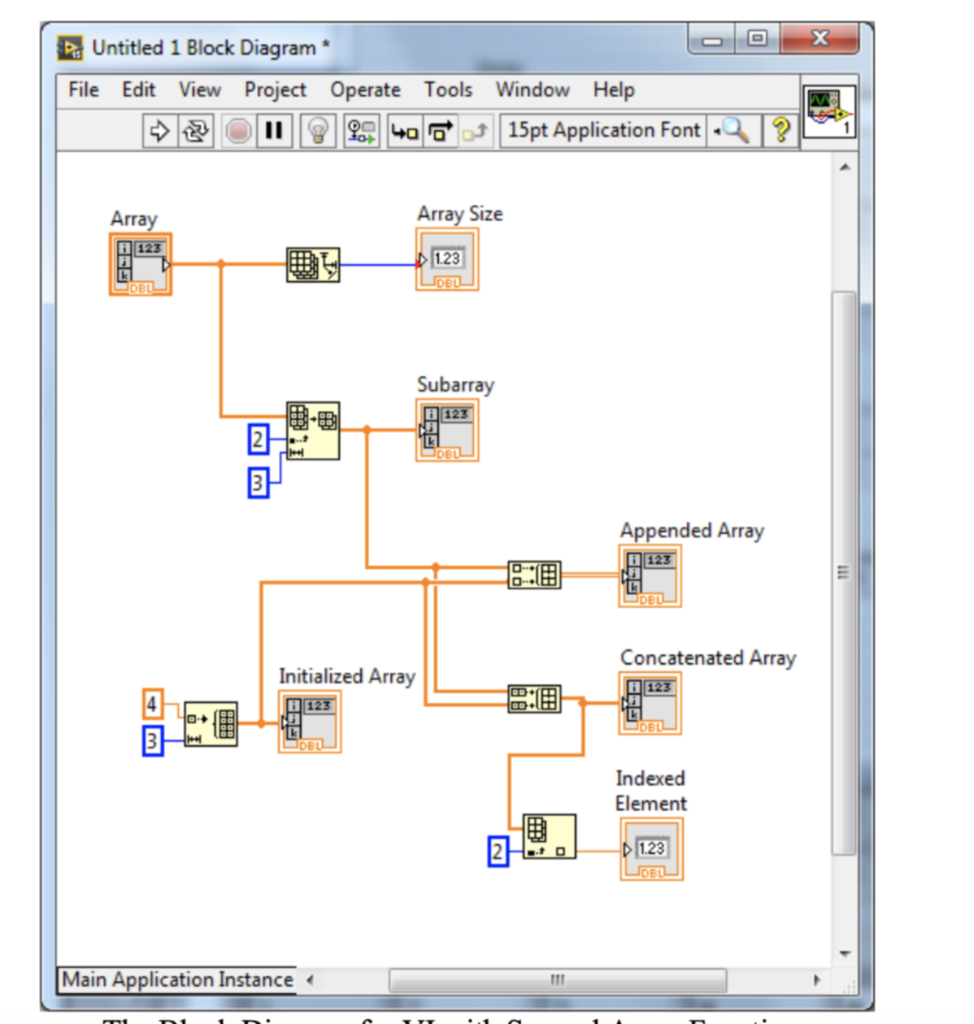Select Build Array node feeding Concatenated Array

534,699
